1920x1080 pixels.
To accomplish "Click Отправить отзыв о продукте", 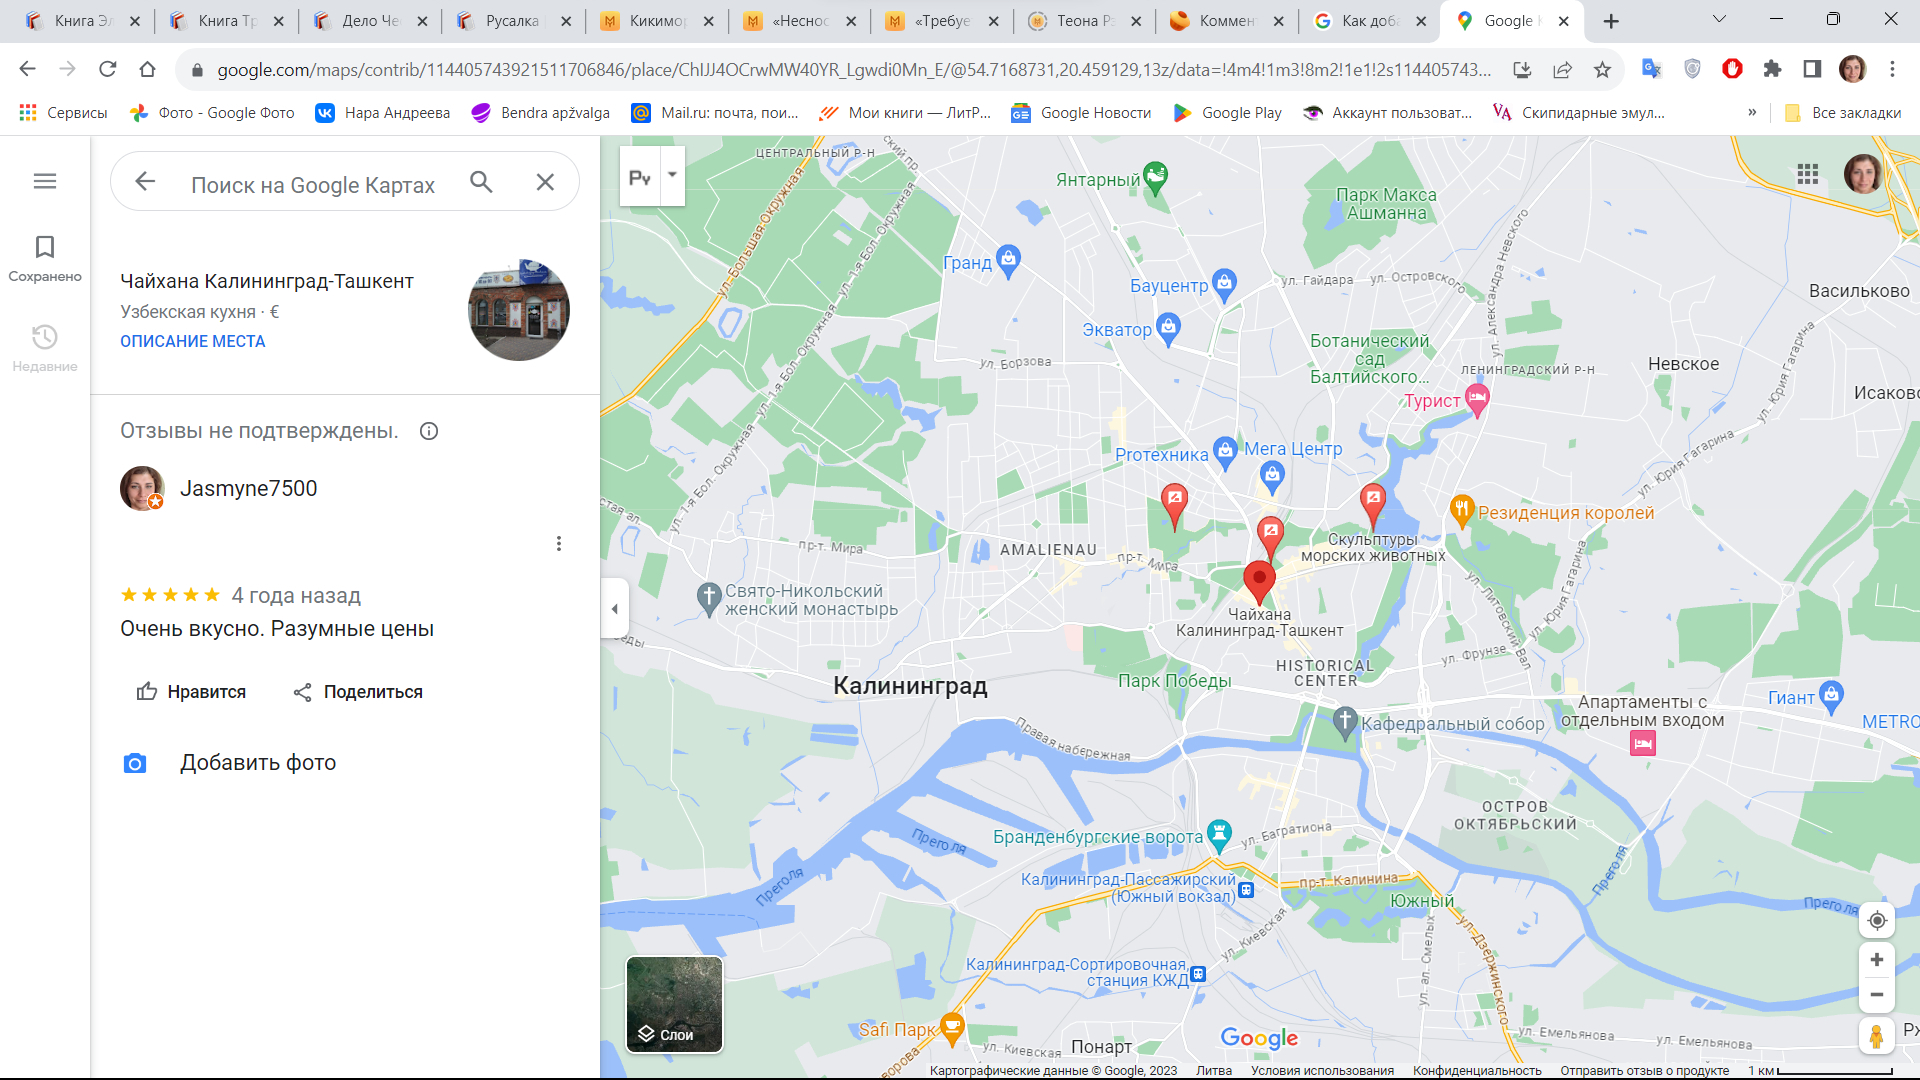I will click(x=1644, y=1071).
